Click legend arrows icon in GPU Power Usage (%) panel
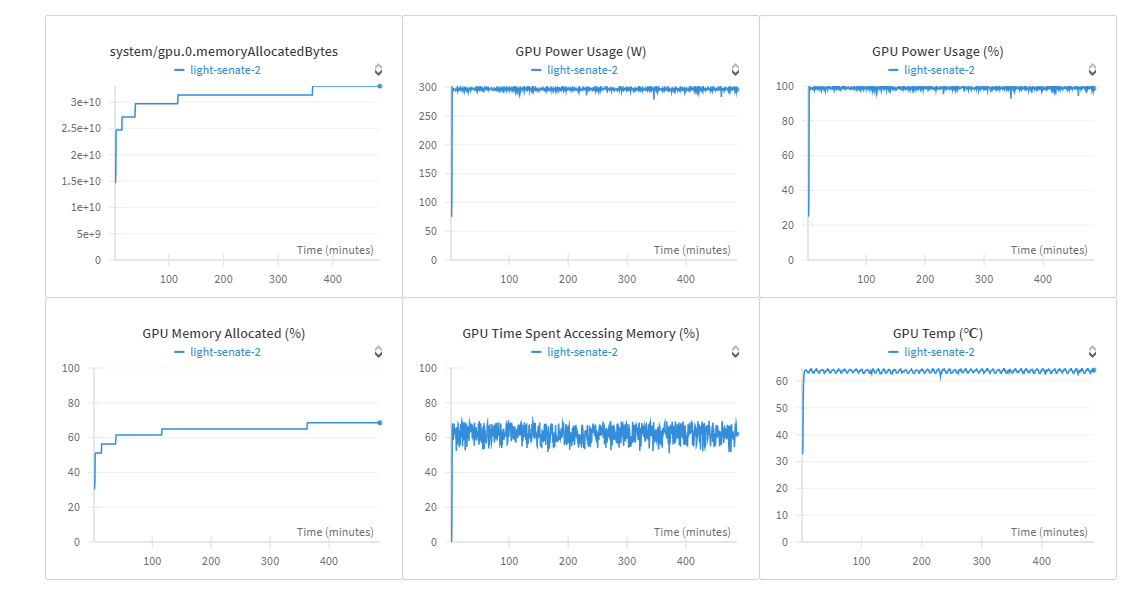Viewport: 1135px width, 593px height. [1092, 70]
